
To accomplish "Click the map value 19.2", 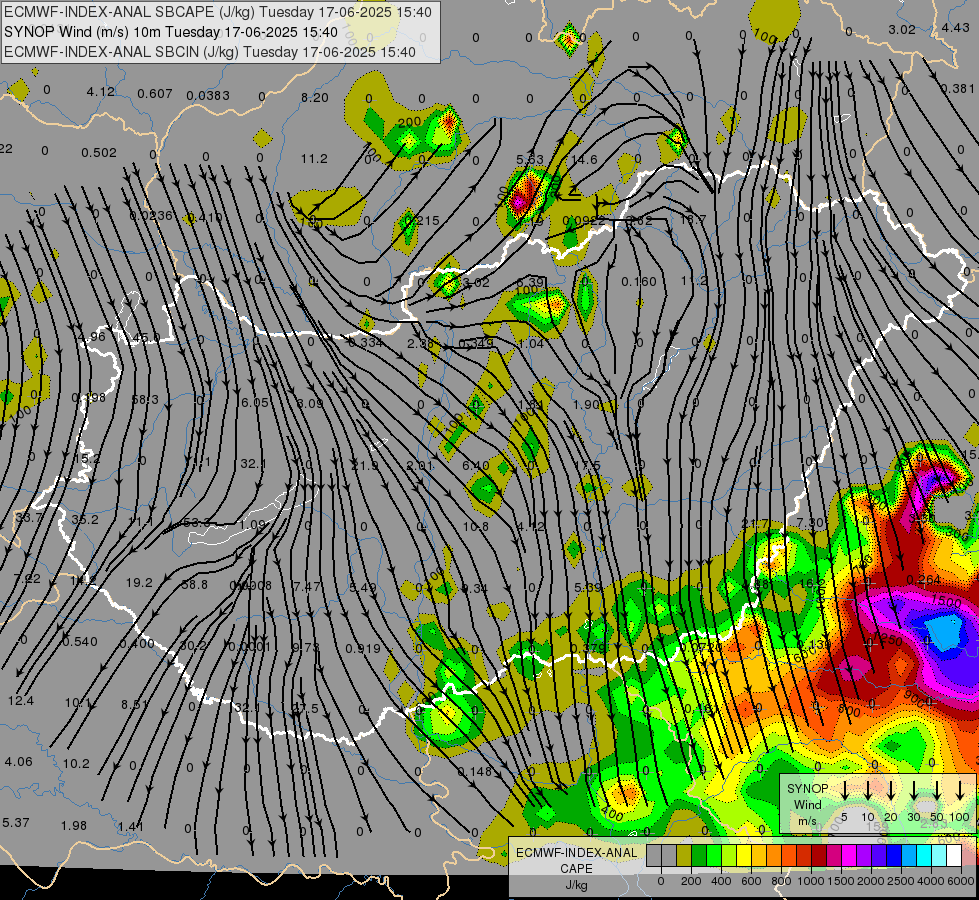I will pyautogui.click(x=139, y=583).
